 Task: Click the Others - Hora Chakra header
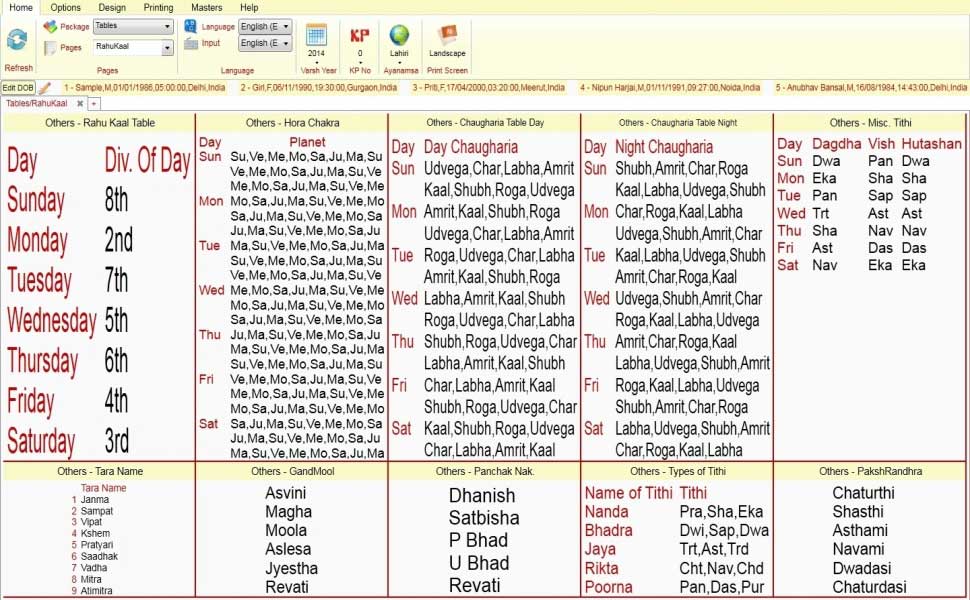pyautogui.click(x=293, y=122)
